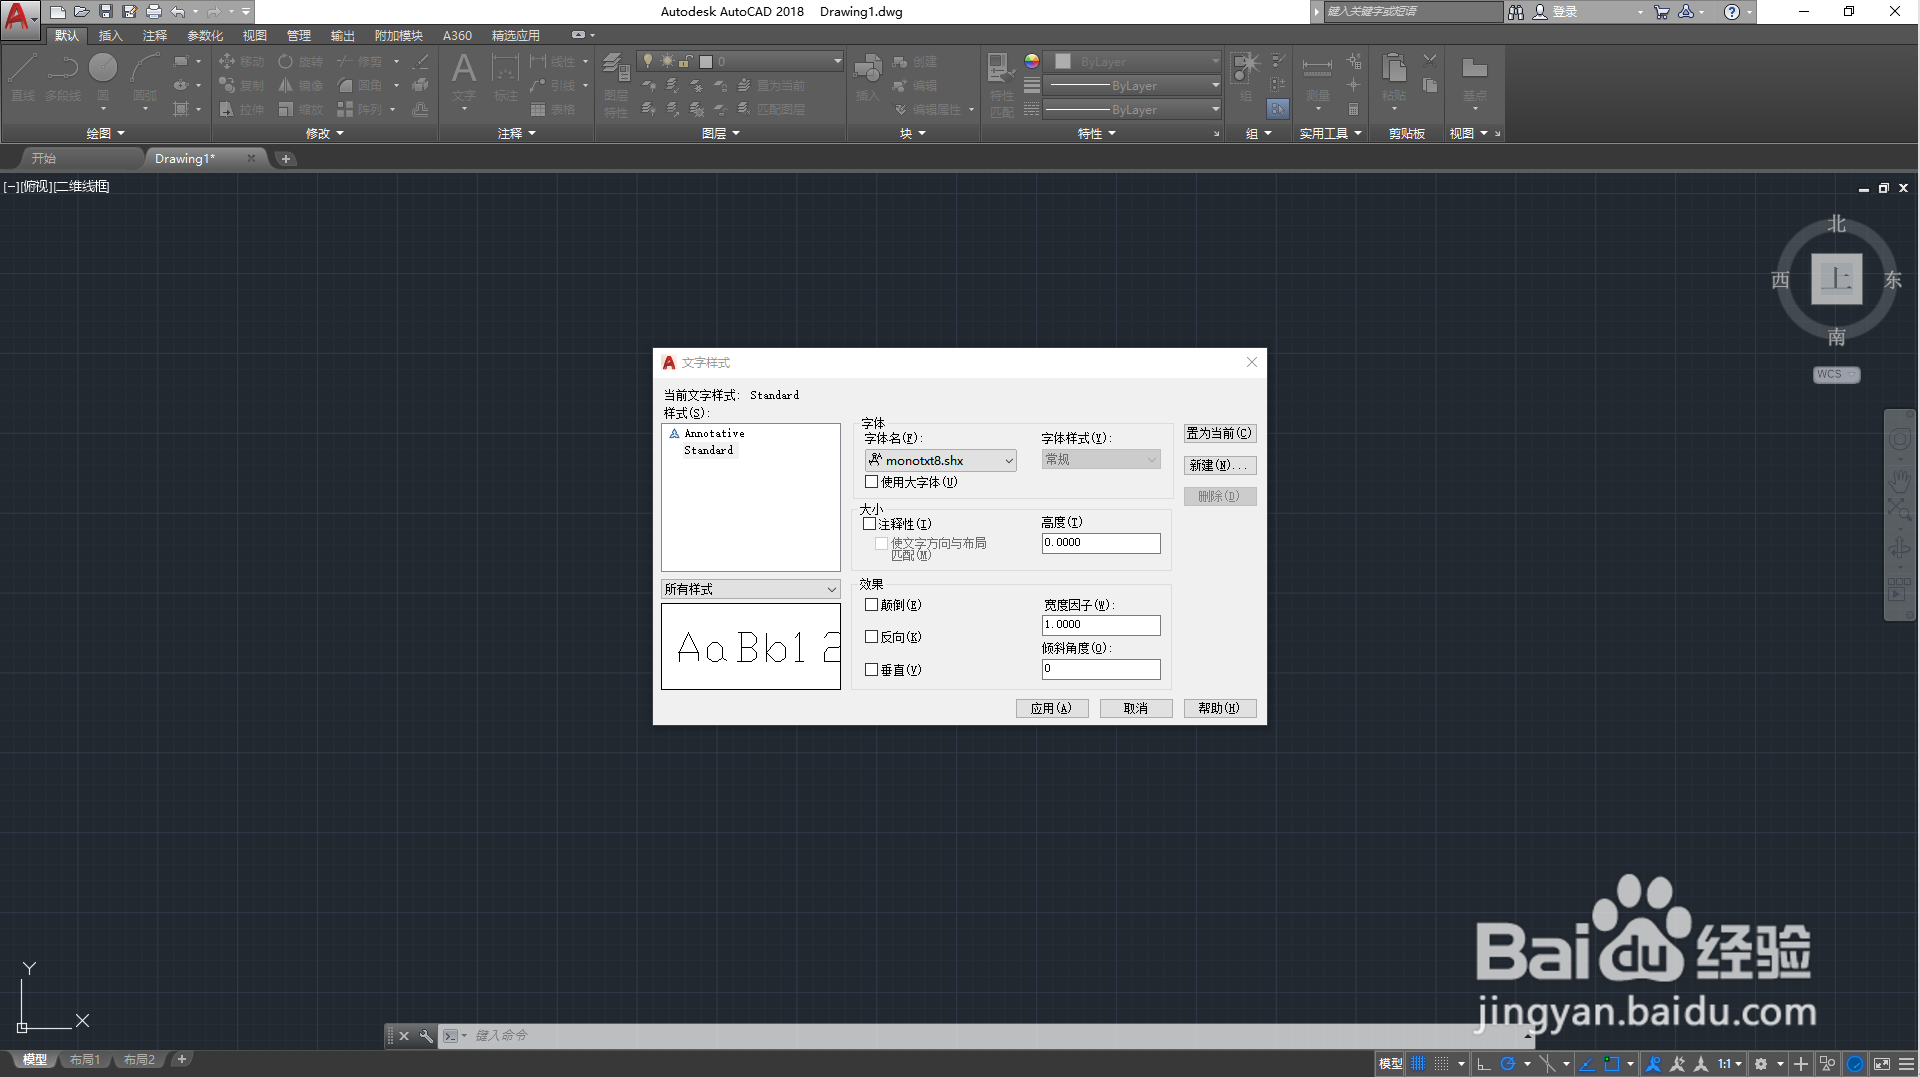Viewport: 1920px width, 1077px height.
Task: Open the layer selection dropdown showing 0
Action: (740, 62)
